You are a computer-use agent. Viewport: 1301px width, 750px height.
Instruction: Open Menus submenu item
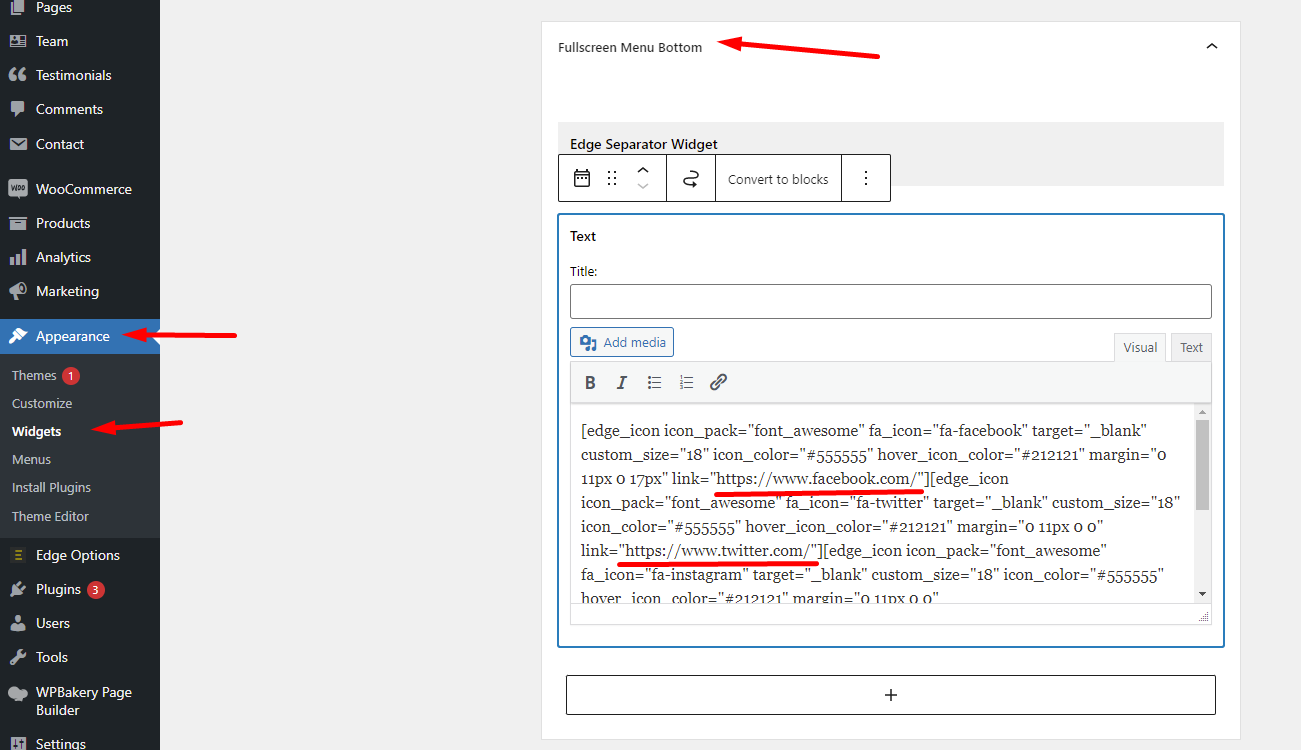coord(31,460)
